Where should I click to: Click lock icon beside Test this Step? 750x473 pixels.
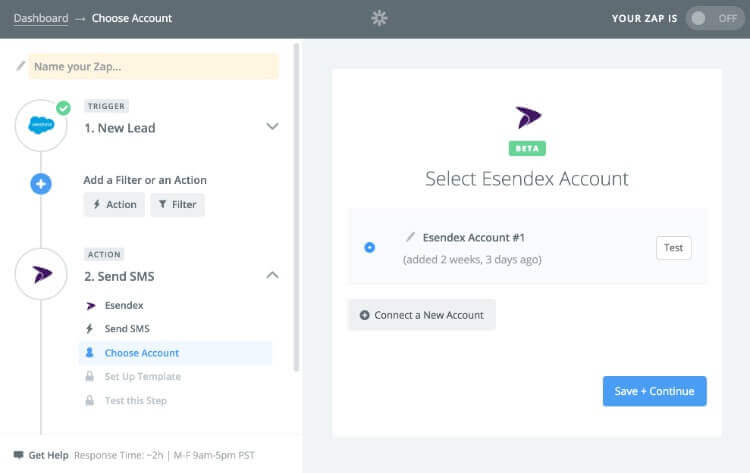[x=89, y=400]
